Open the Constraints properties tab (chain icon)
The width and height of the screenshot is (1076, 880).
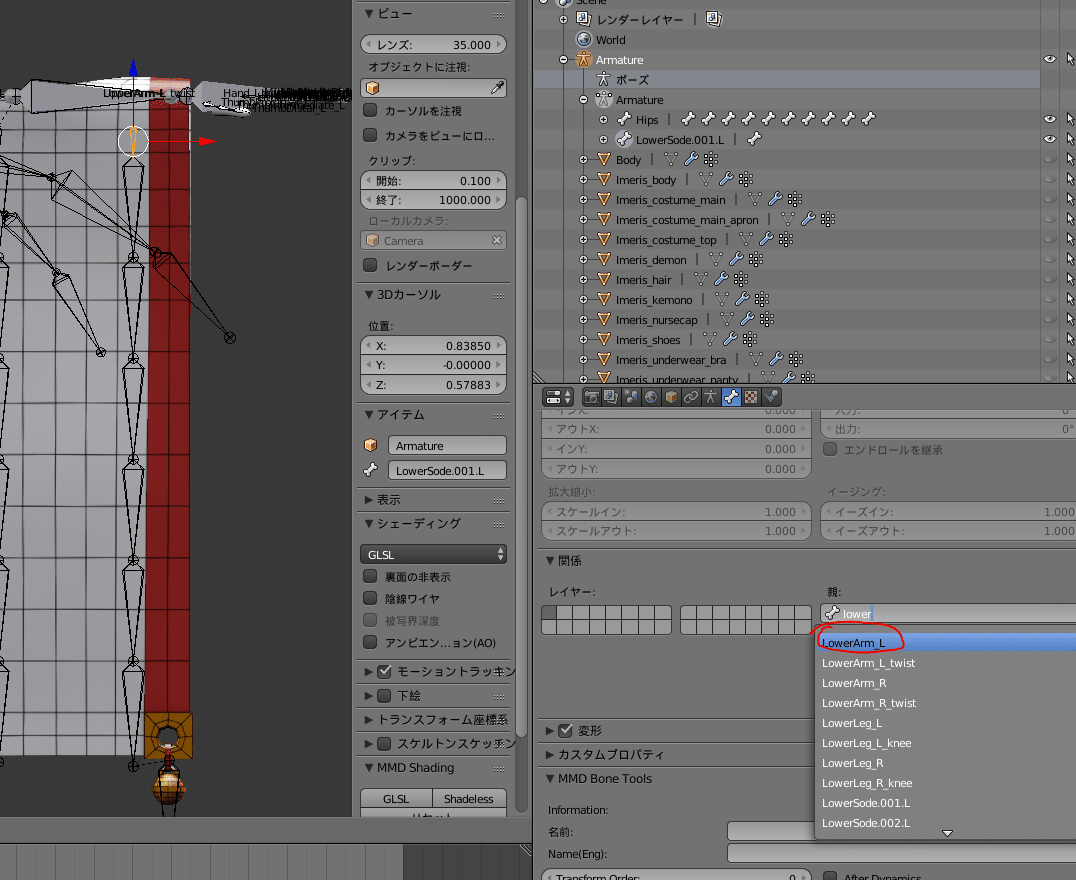coord(691,397)
